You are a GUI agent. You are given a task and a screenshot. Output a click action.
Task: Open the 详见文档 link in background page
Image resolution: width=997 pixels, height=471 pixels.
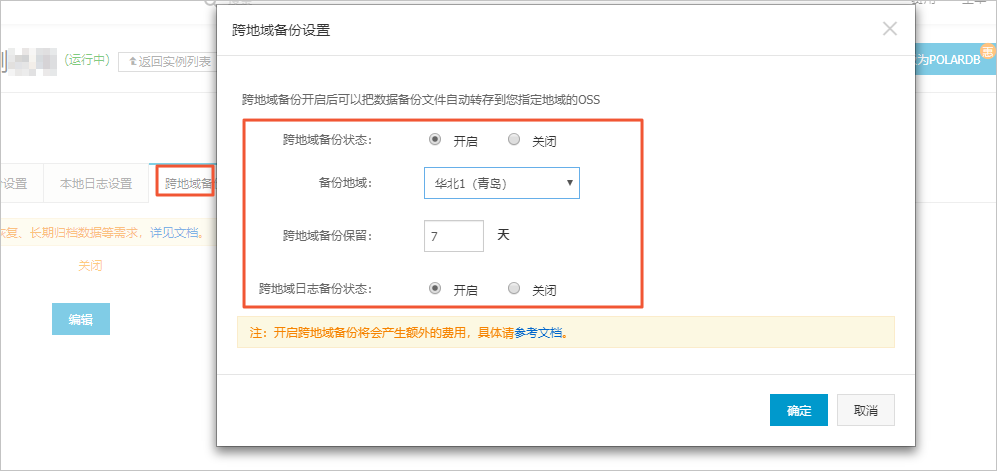point(174,233)
